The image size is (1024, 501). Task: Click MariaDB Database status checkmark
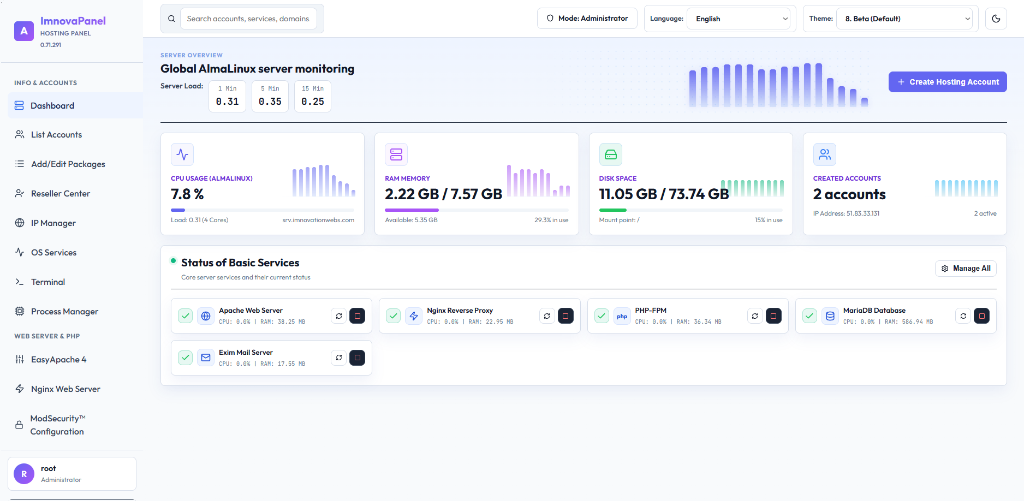(x=810, y=316)
